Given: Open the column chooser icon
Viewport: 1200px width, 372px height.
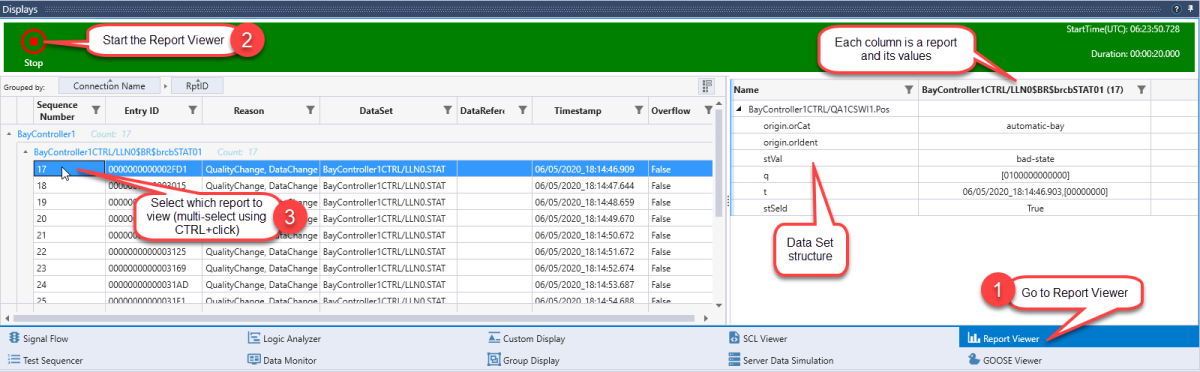Looking at the screenshot, I should click(x=706, y=85).
